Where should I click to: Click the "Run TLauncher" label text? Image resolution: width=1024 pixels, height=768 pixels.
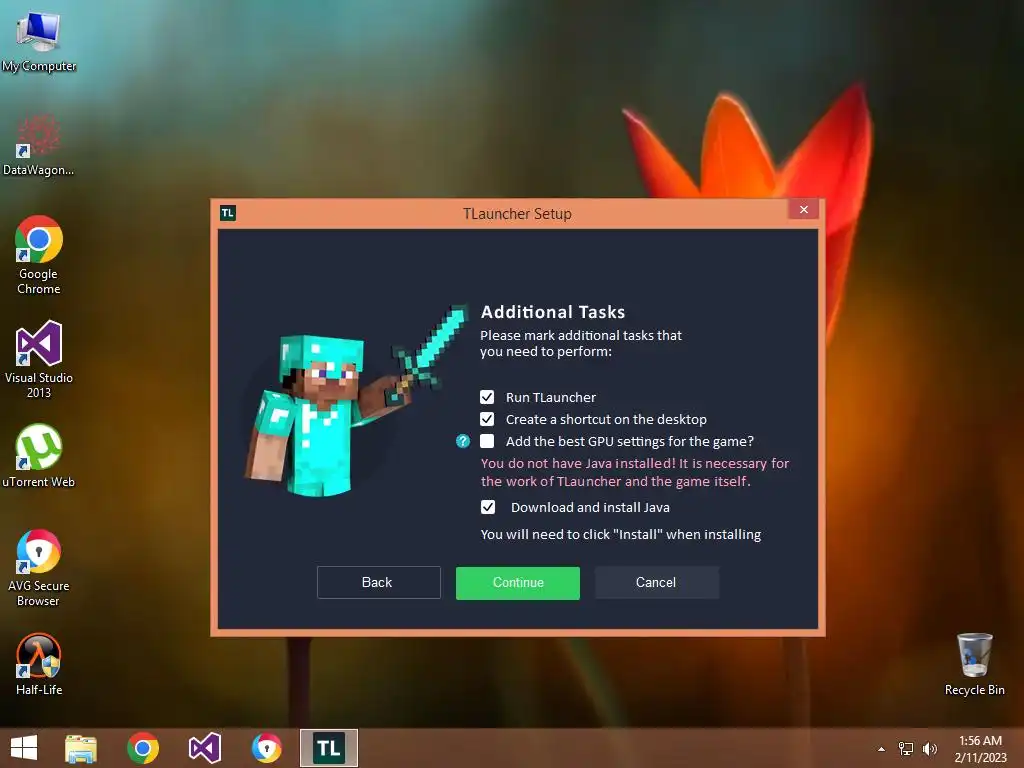(551, 397)
